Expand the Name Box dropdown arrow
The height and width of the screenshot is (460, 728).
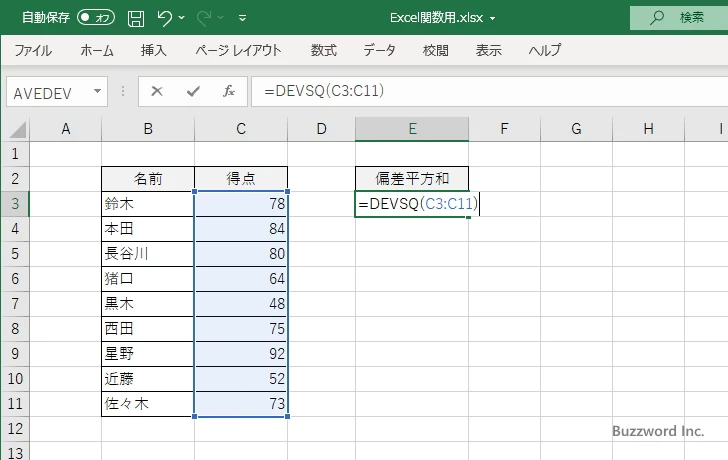point(98,91)
